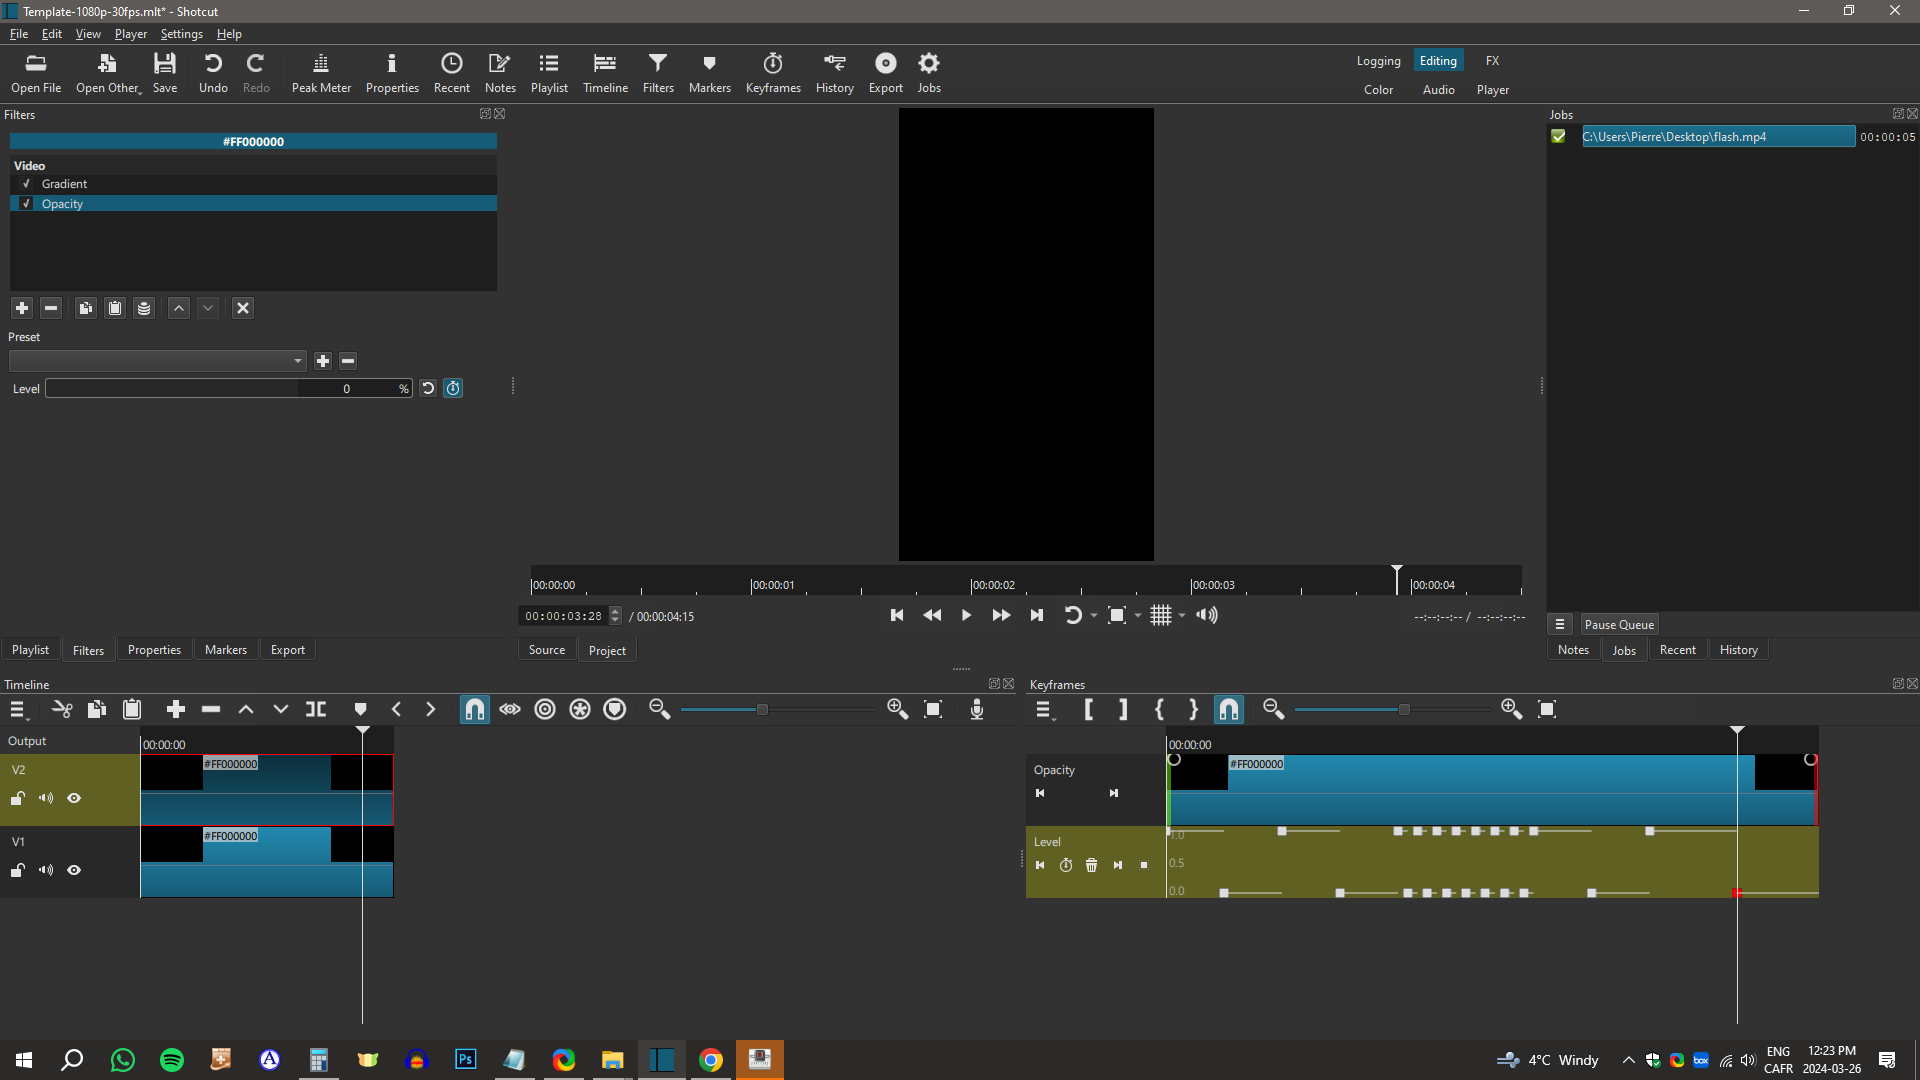Open the Keyframes panel from toolbar
Screen dimensions: 1920x1080
772,72
